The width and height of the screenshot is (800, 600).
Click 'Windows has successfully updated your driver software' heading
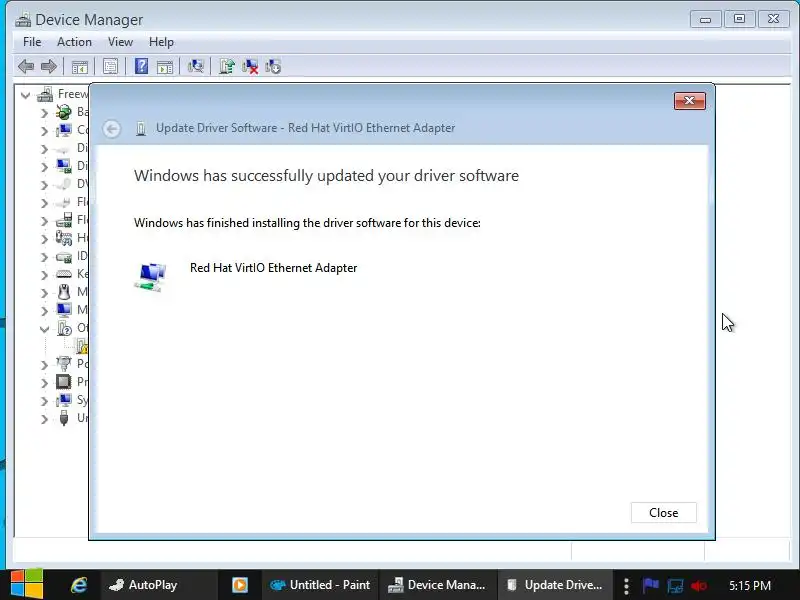coord(327,176)
